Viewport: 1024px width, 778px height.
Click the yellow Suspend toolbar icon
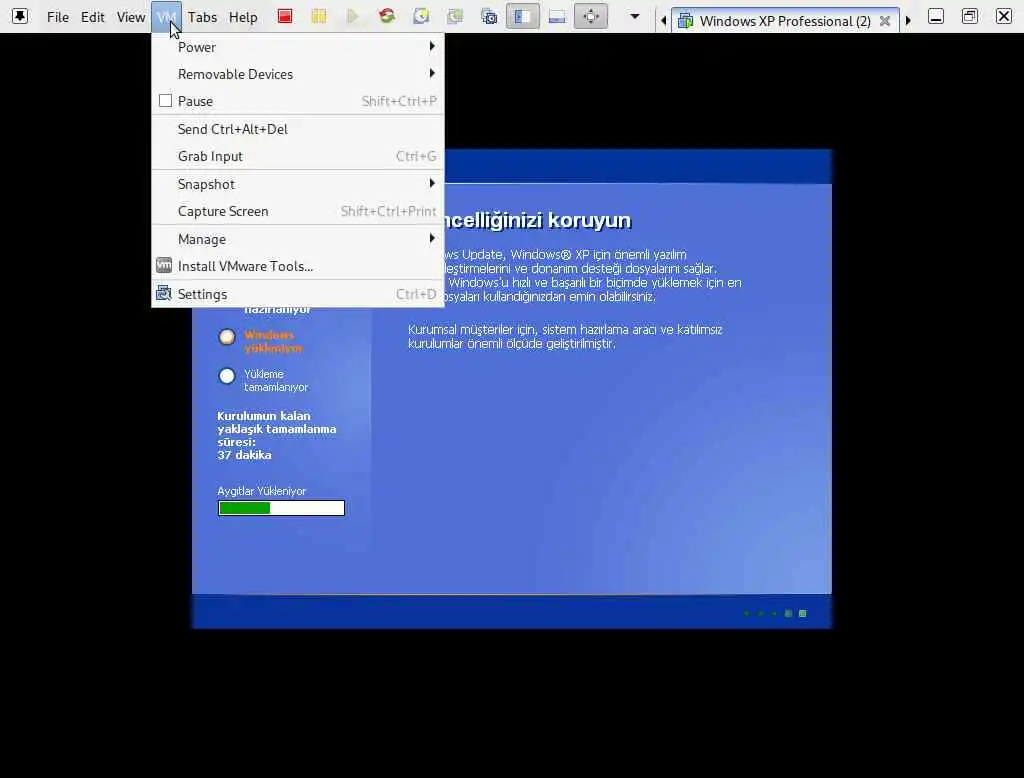[x=319, y=16]
